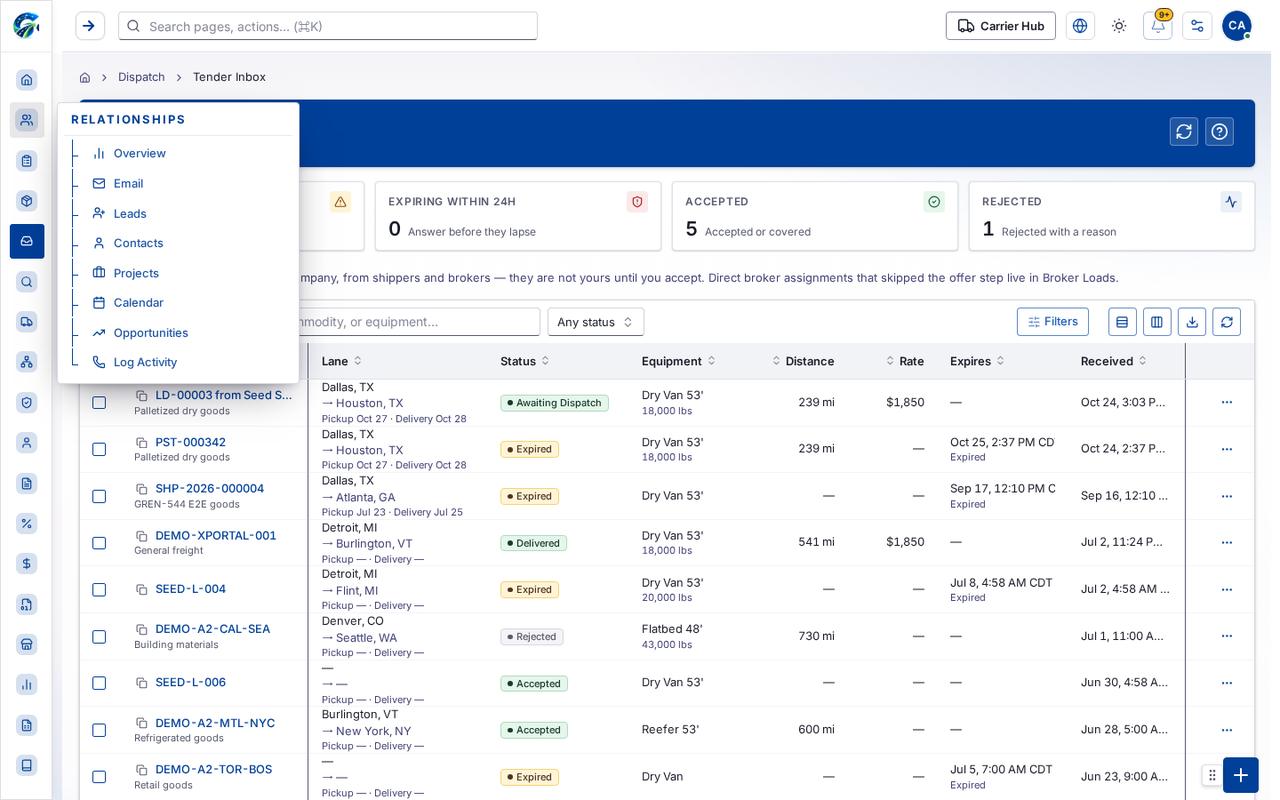Click the bar chart sidebar icon
The height and width of the screenshot is (800, 1280).
27,684
